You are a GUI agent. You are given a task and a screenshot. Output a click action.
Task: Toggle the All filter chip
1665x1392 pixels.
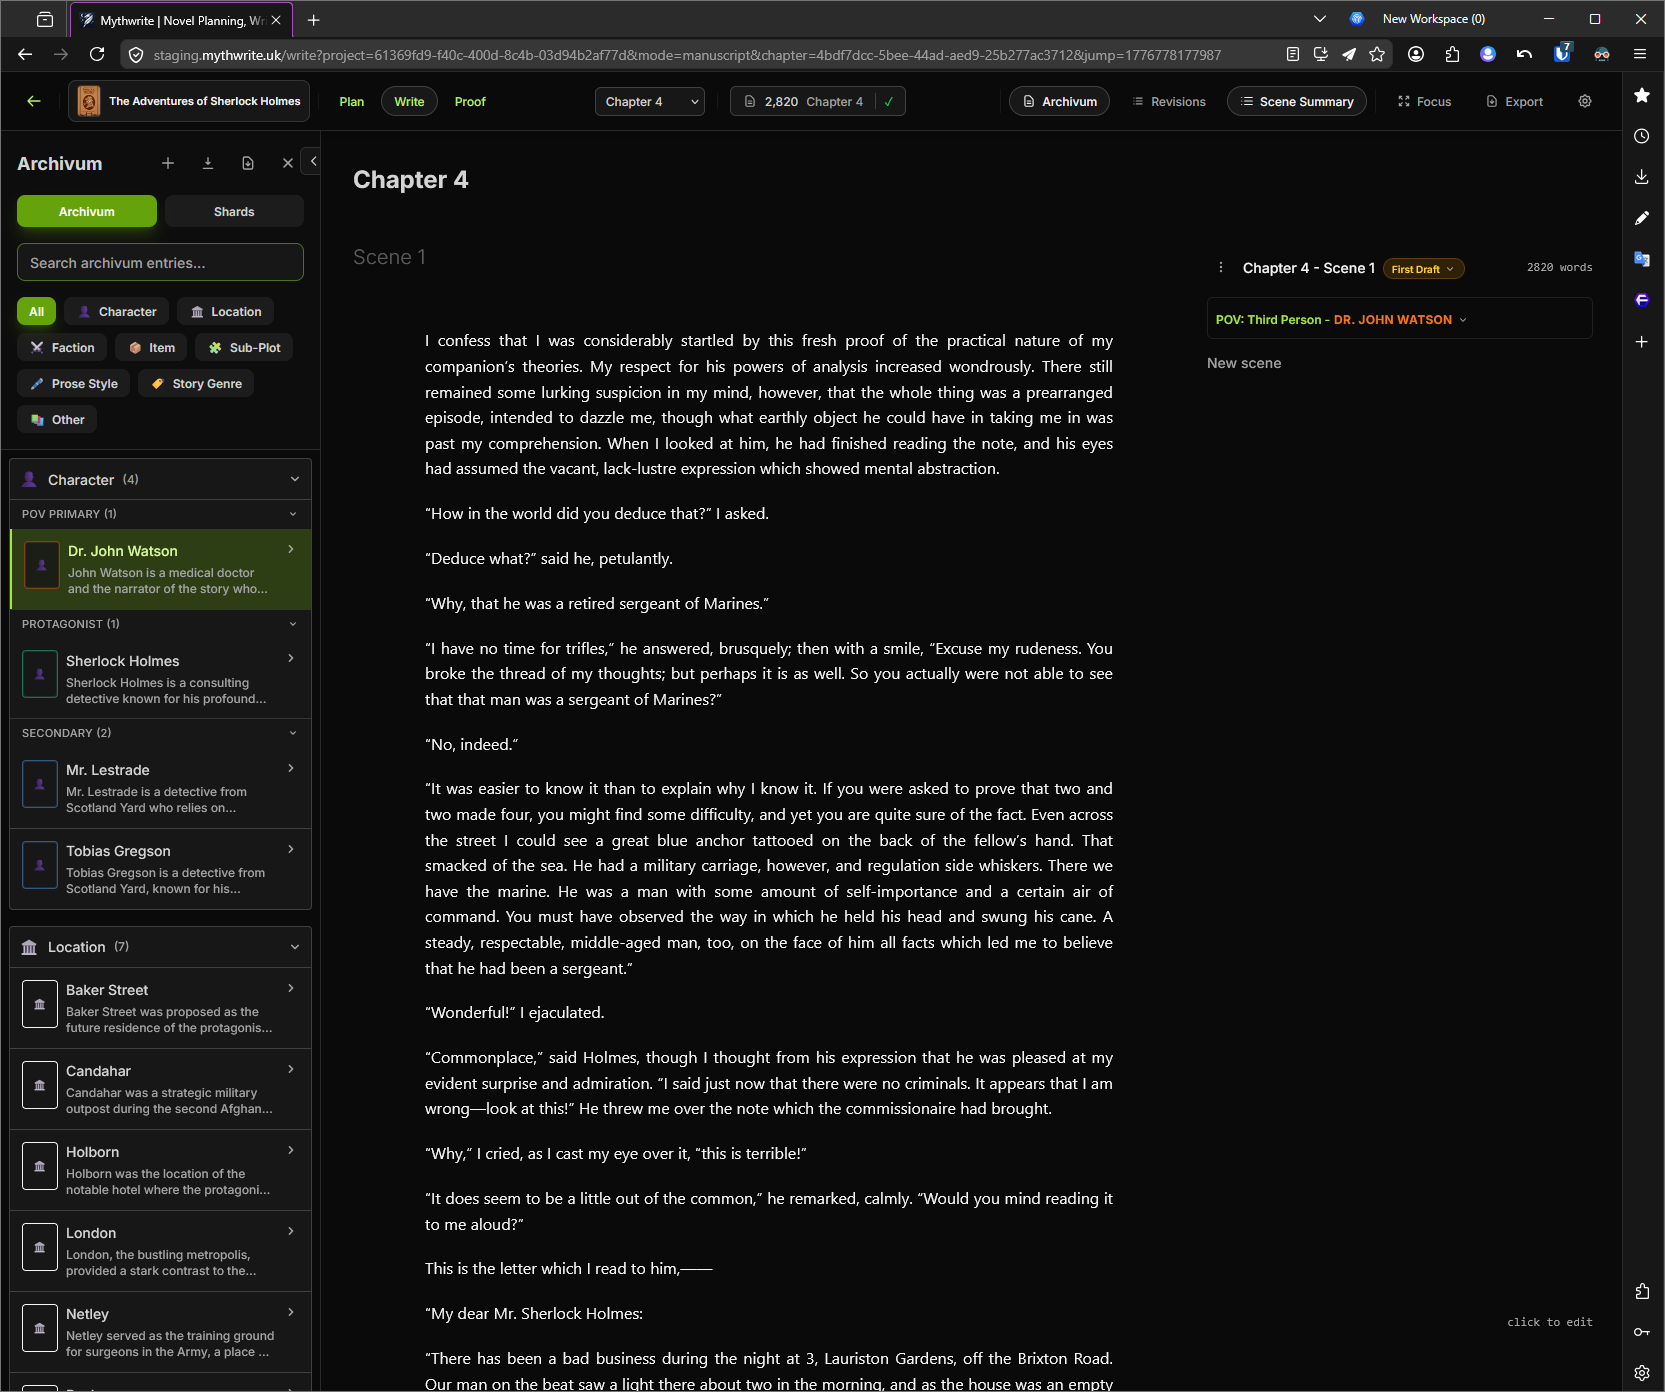pos(36,312)
